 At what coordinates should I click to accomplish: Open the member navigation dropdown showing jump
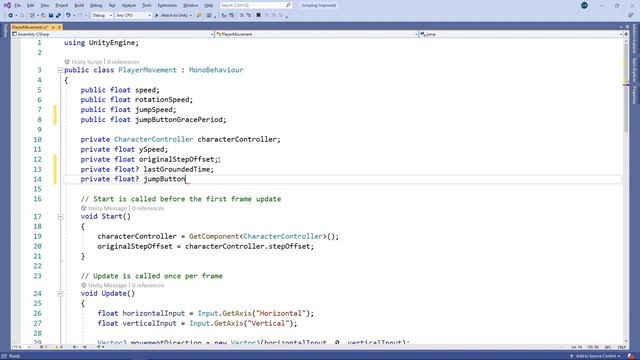click(x=521, y=34)
